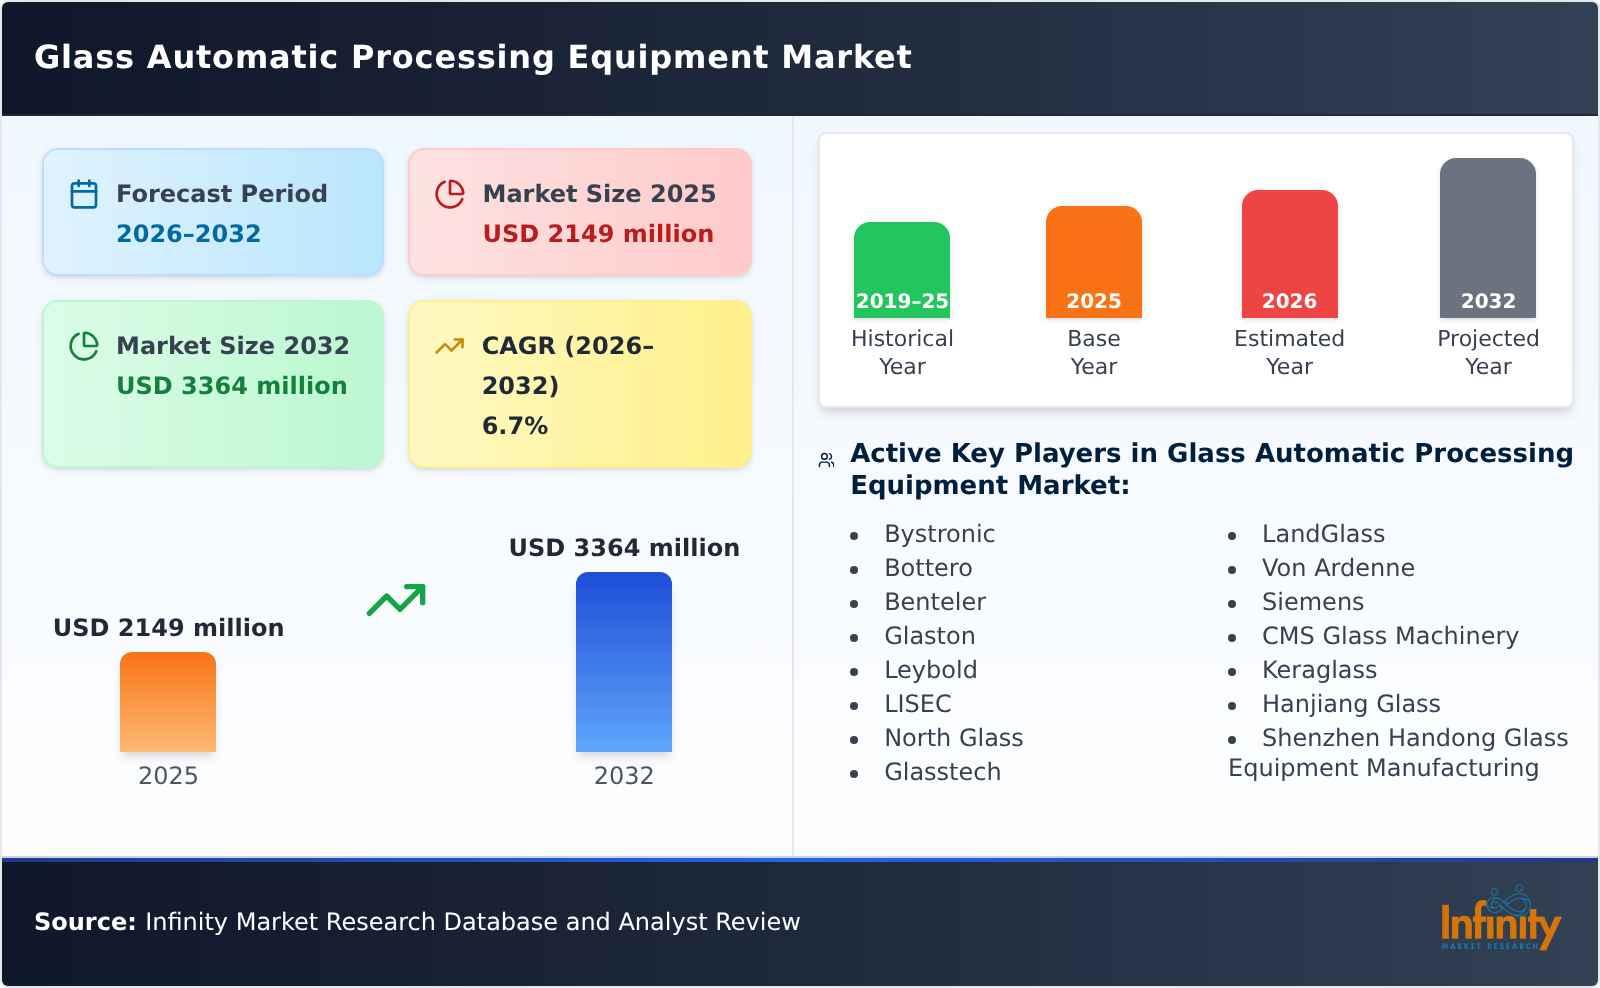Click the calendar icon beside Forecast Period
1600x988 pixels.
click(x=84, y=193)
